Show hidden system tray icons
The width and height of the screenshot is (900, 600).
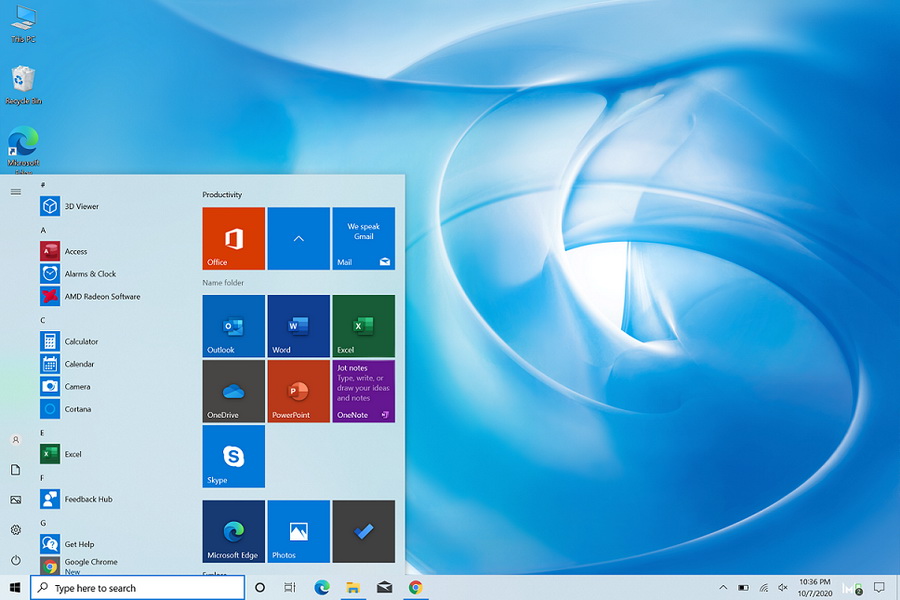pyautogui.click(x=723, y=588)
